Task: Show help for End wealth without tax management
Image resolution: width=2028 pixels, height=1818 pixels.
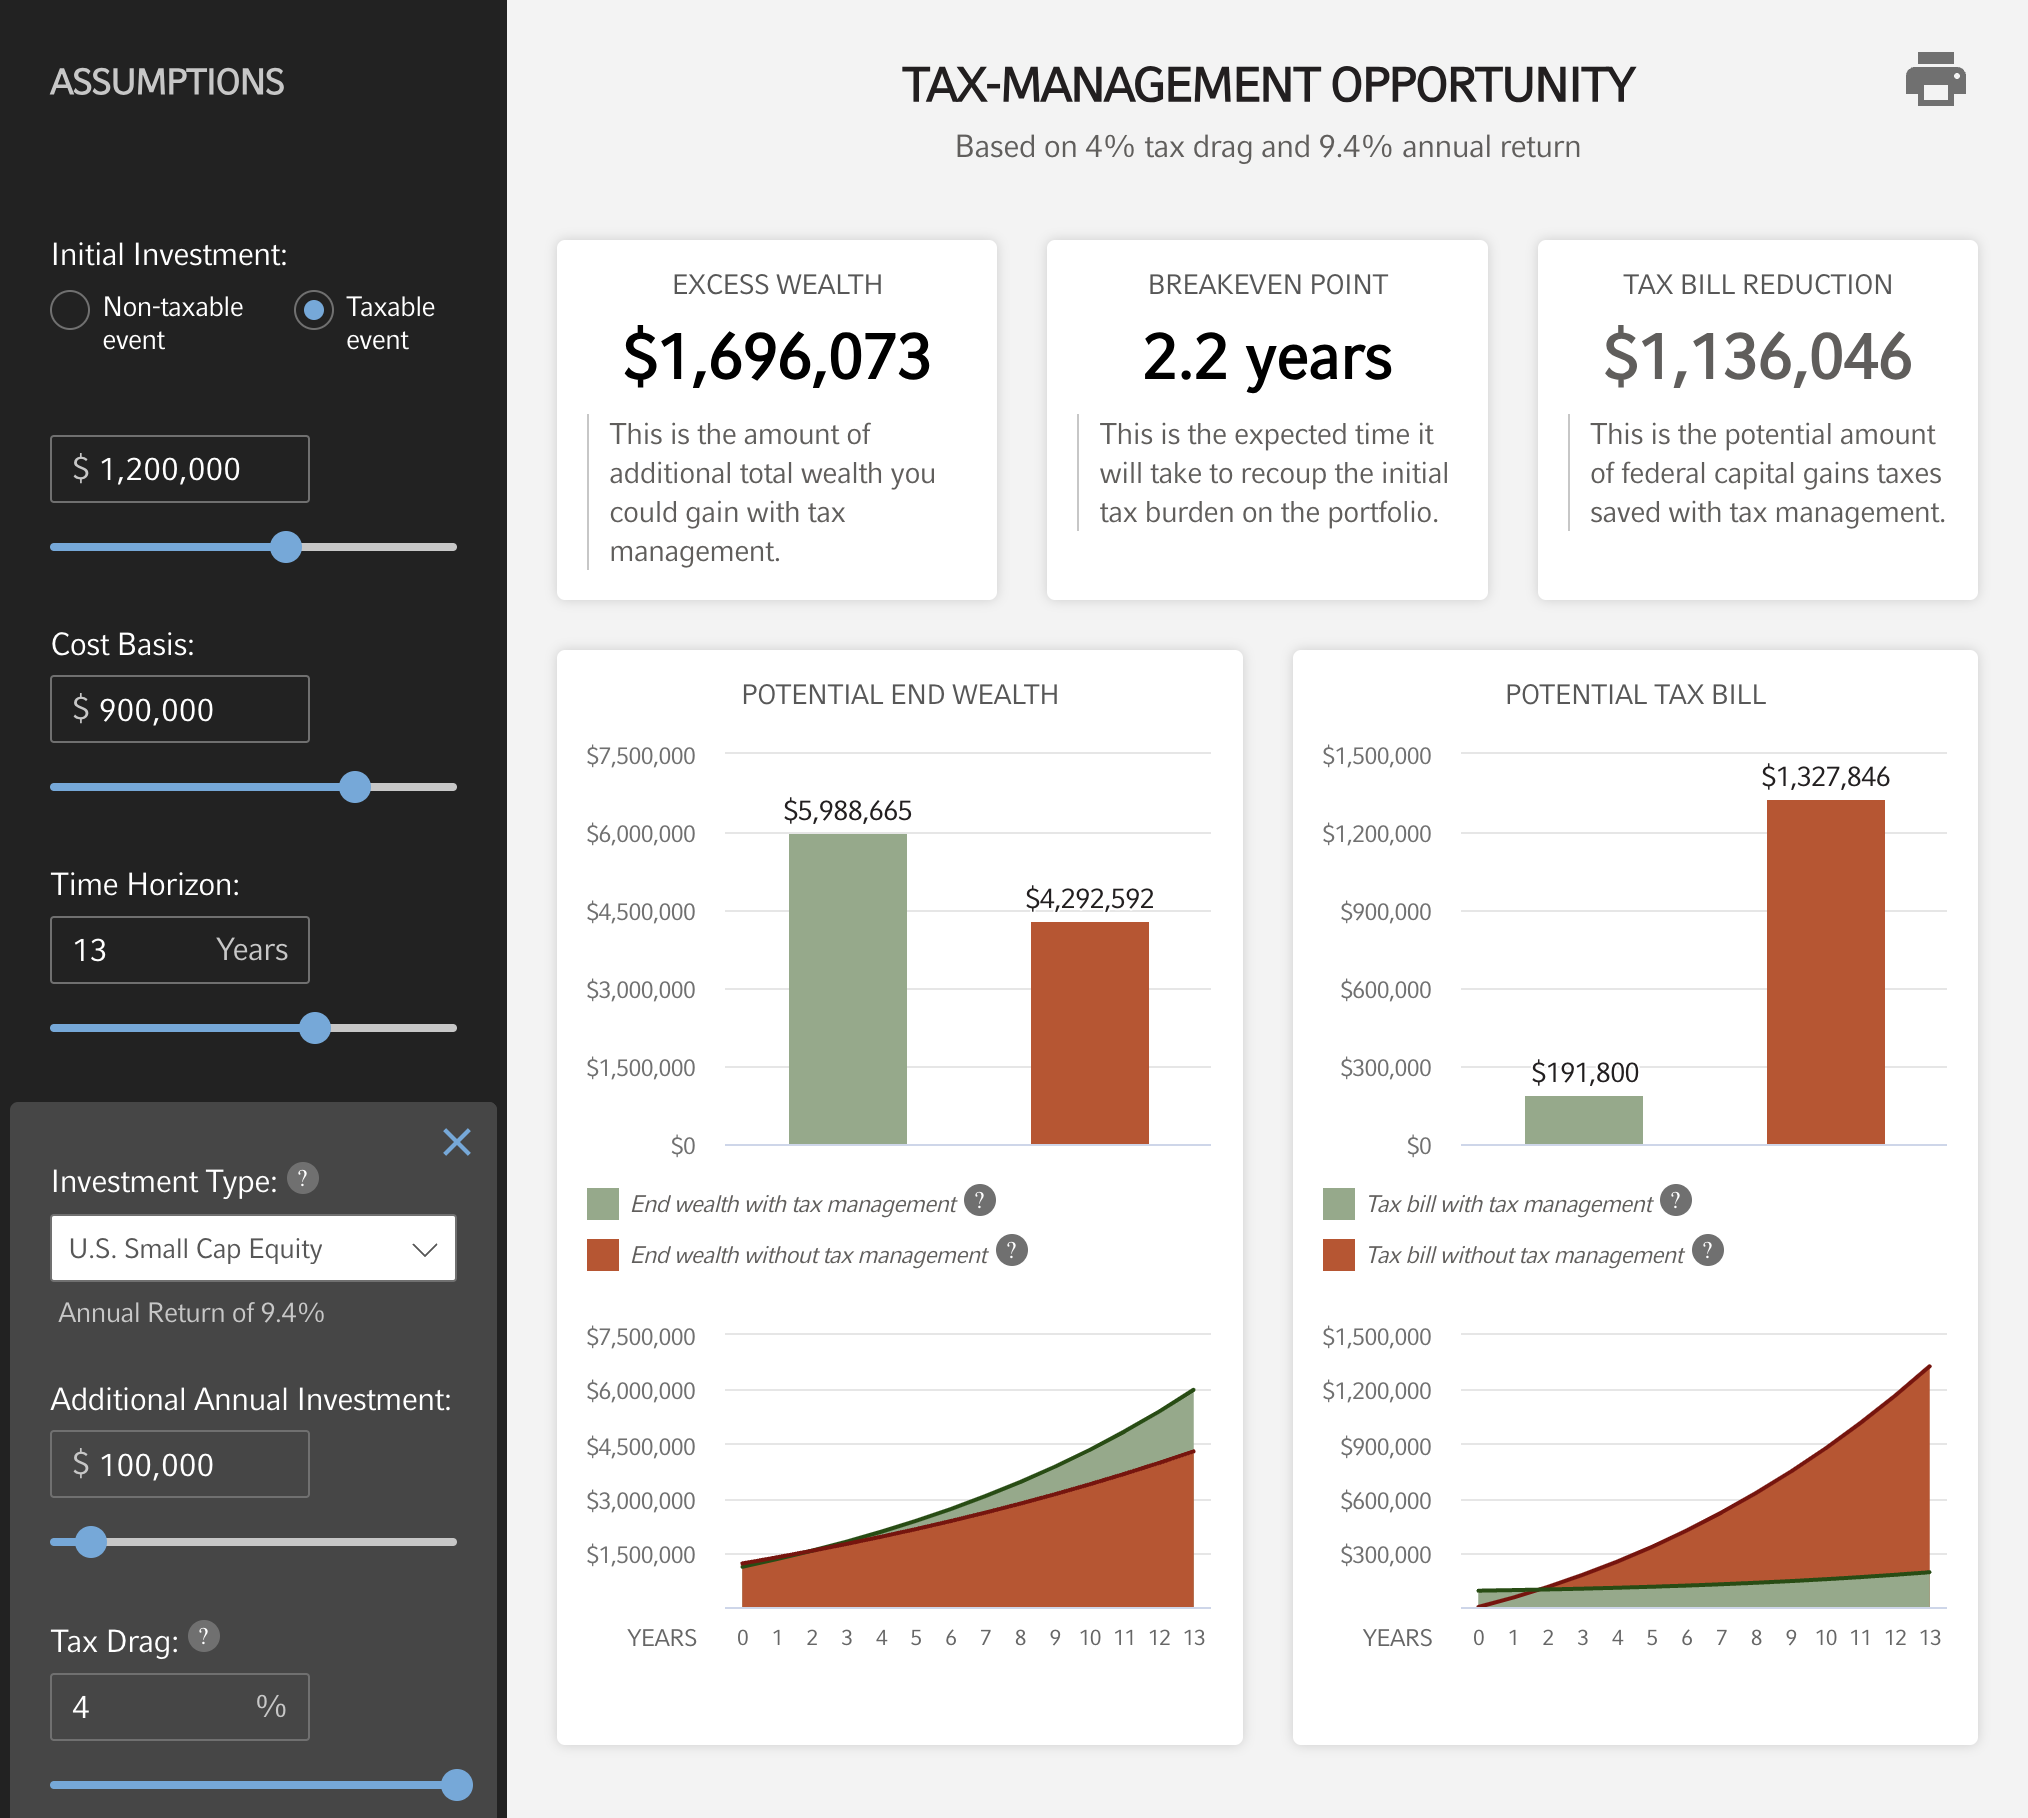Action: point(1012,1251)
